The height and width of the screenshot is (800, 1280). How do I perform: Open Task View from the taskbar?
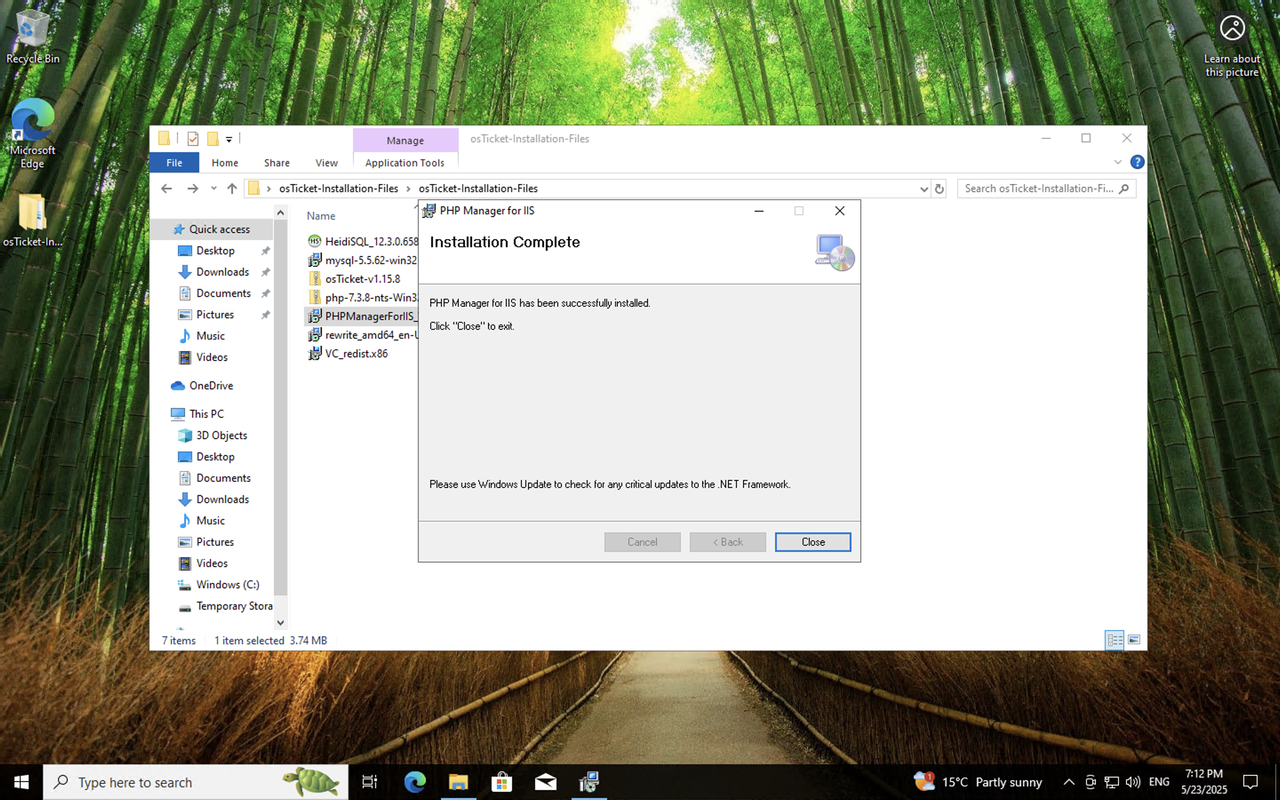[369, 782]
